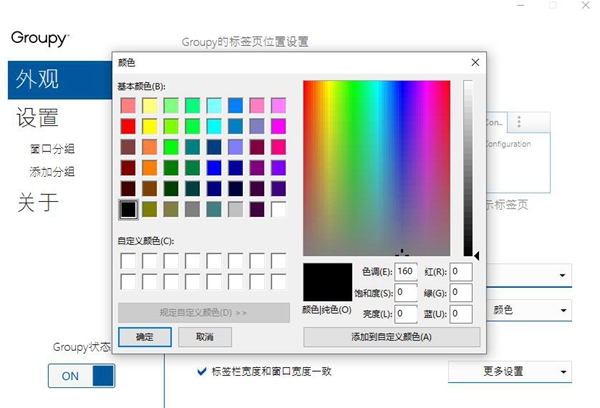Pick the periwinkle swatch in third row

point(236,147)
